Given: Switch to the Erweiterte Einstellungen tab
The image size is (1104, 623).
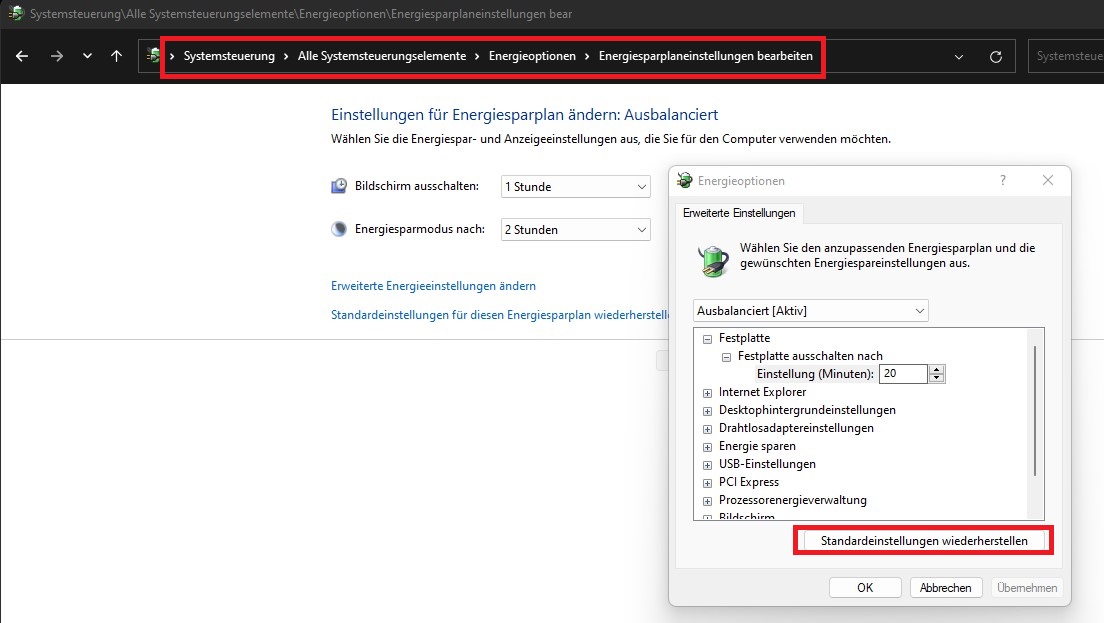Looking at the screenshot, I should pos(740,213).
